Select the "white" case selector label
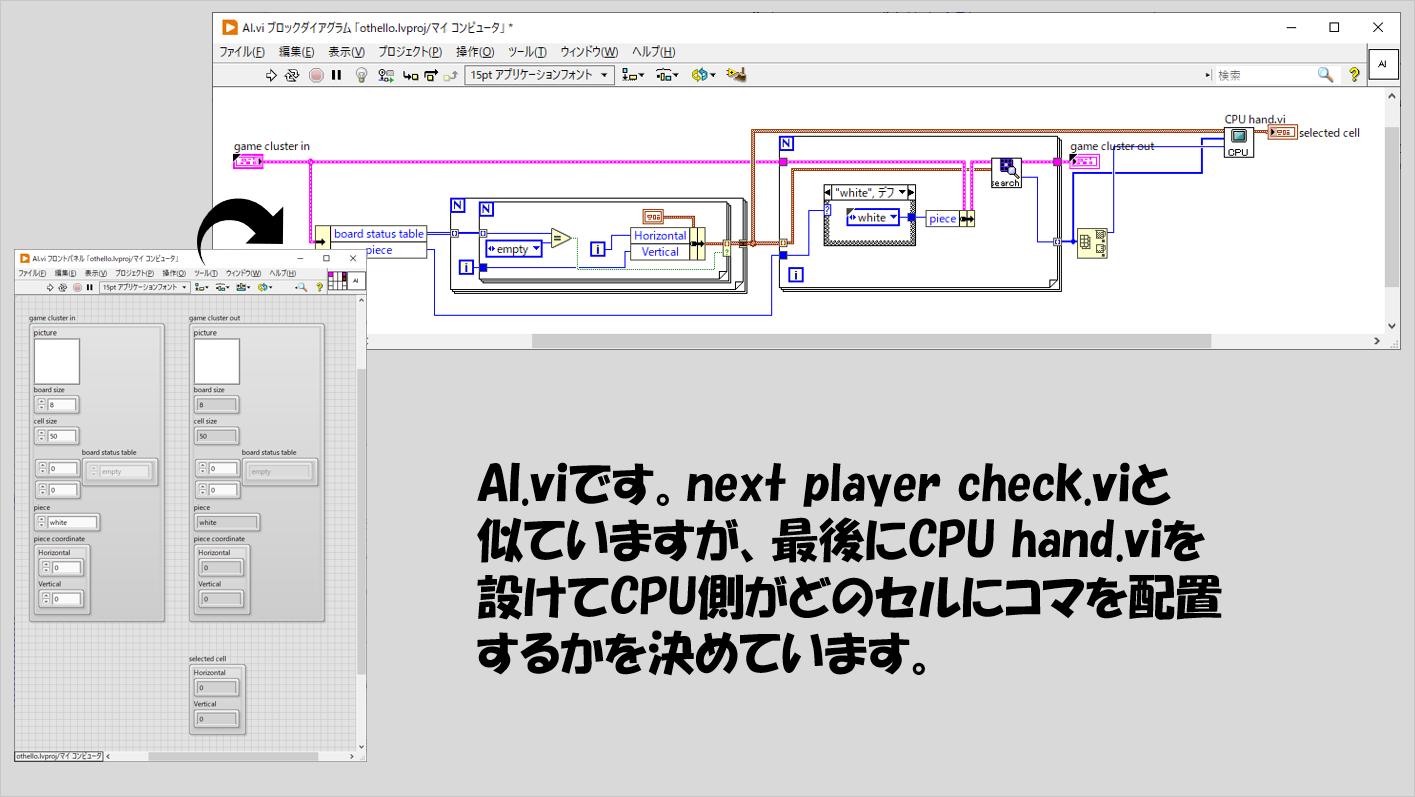Screen dimensions: 1415x797 (x=864, y=192)
